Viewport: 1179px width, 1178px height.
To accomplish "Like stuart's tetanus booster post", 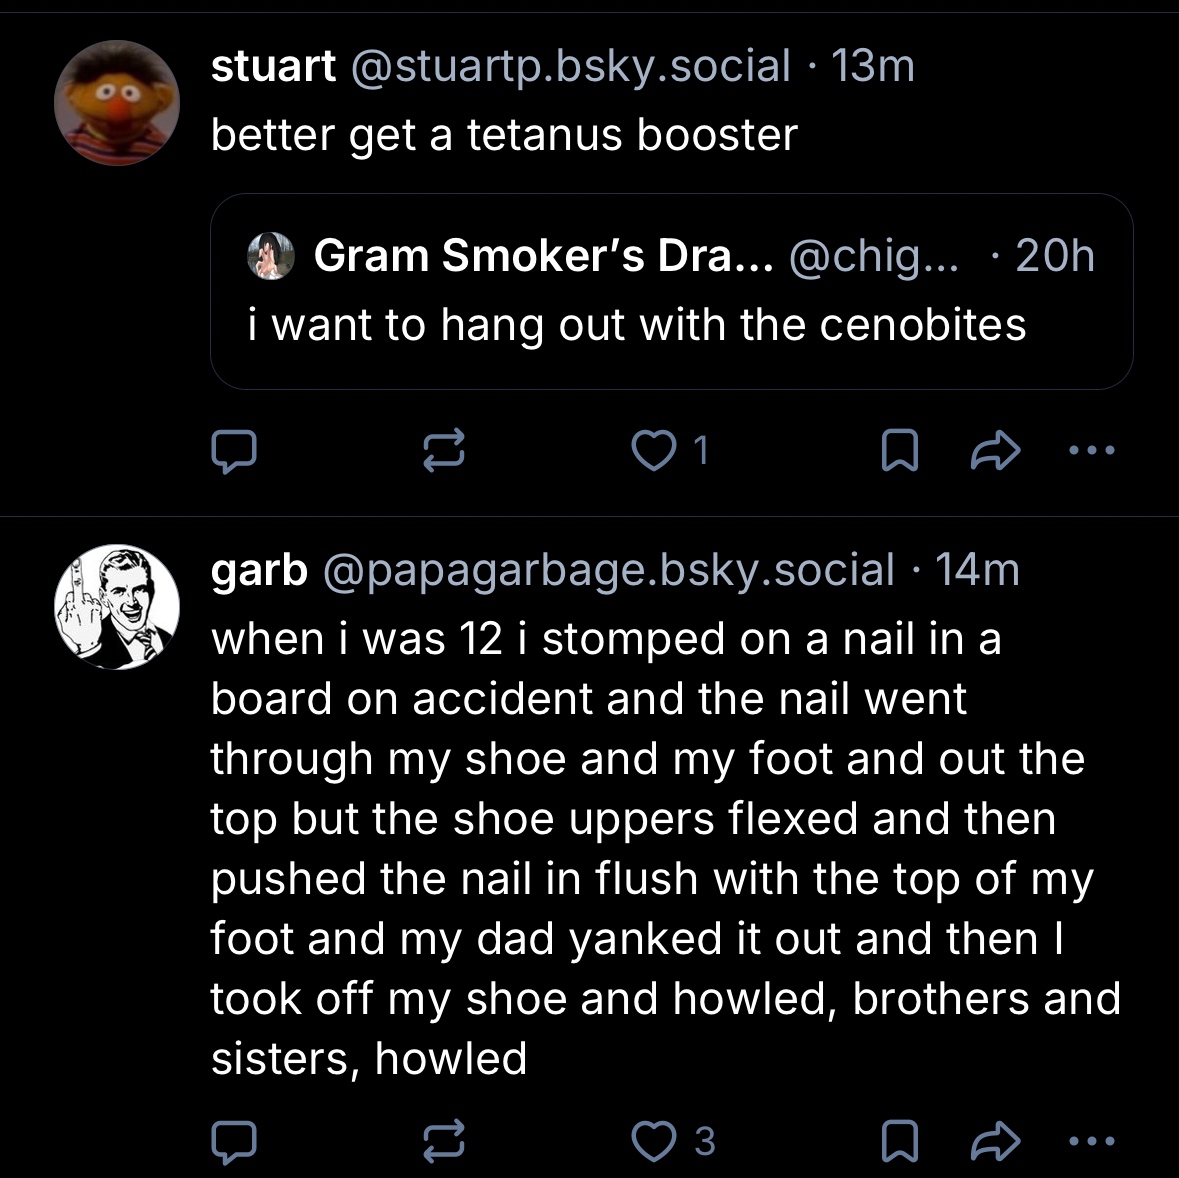I will [x=655, y=451].
